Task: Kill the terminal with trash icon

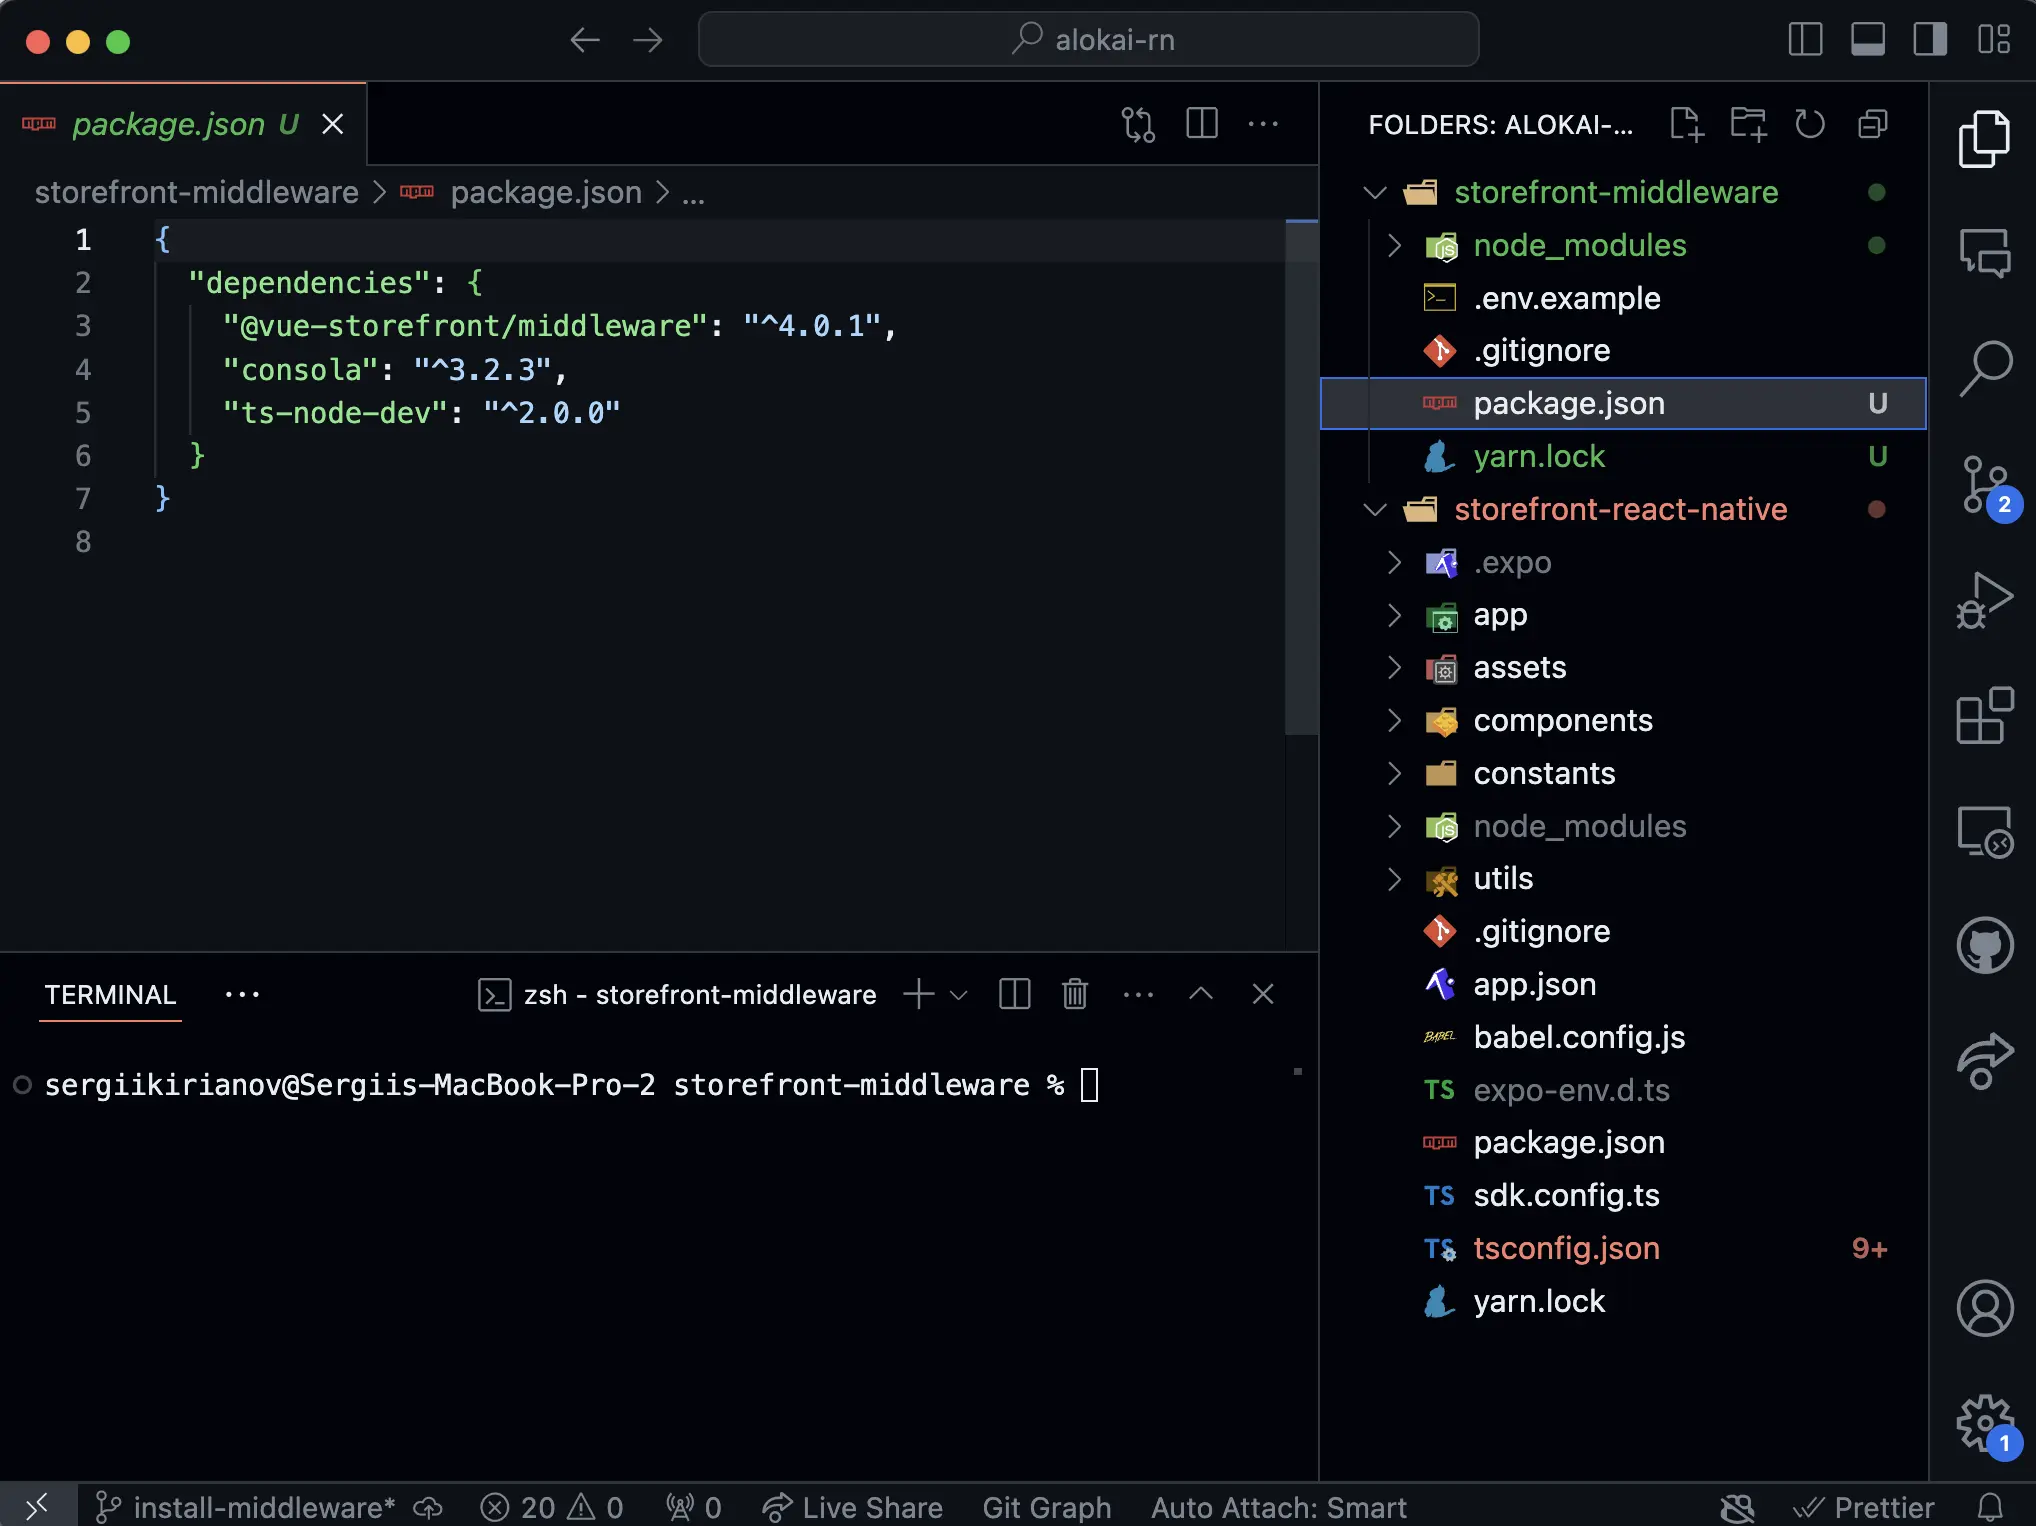Action: (x=1075, y=994)
